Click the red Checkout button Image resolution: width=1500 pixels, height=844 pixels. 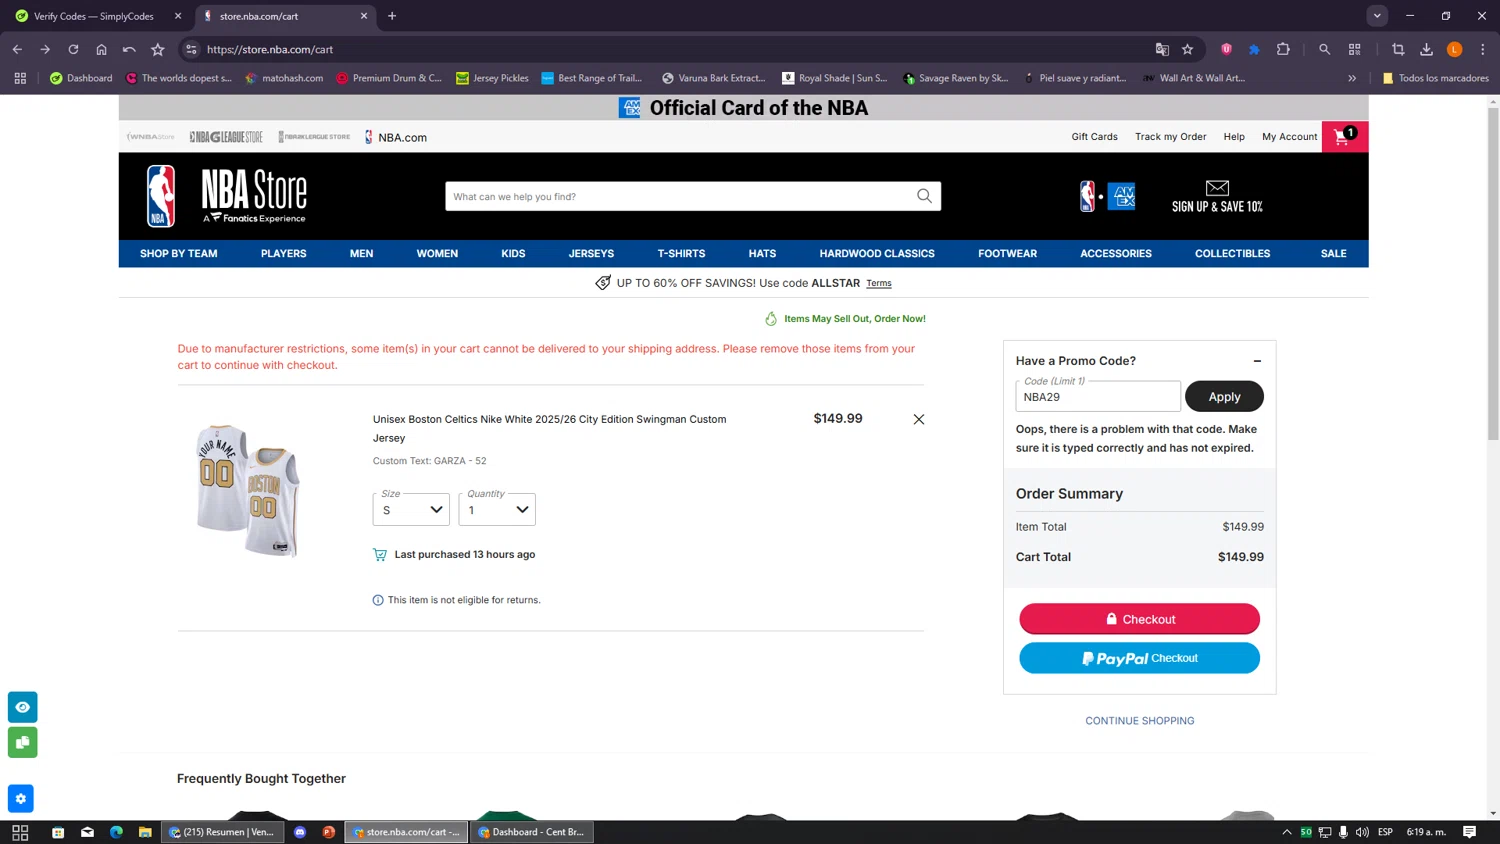pos(1139,619)
